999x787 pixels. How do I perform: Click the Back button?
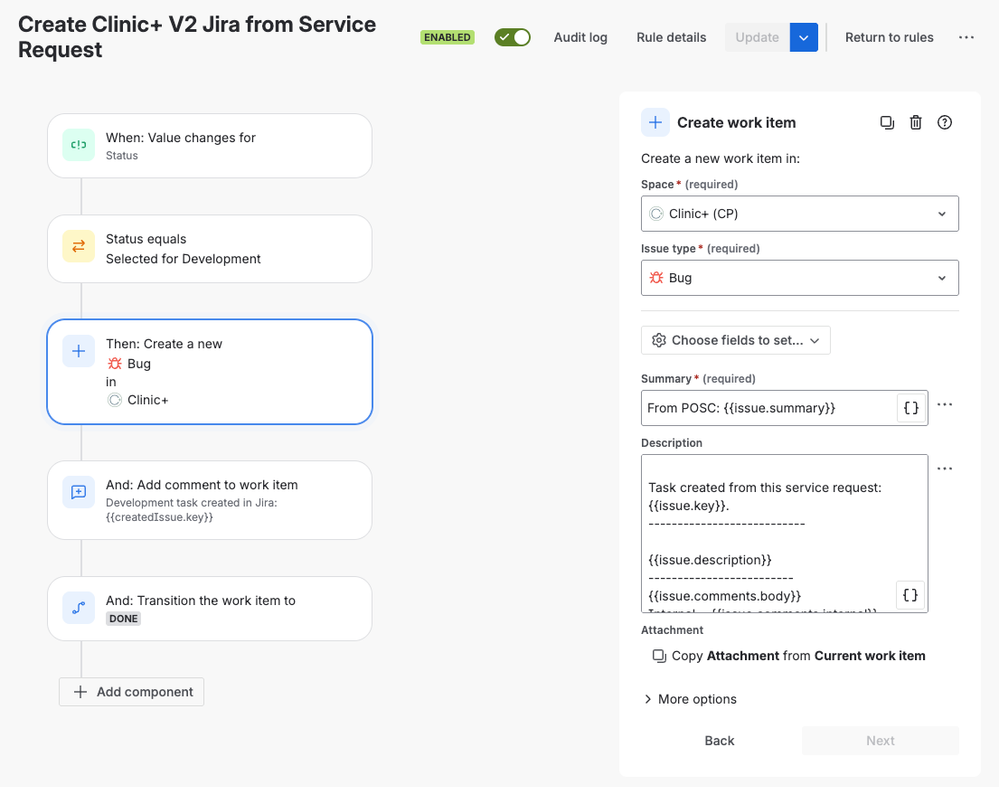719,740
